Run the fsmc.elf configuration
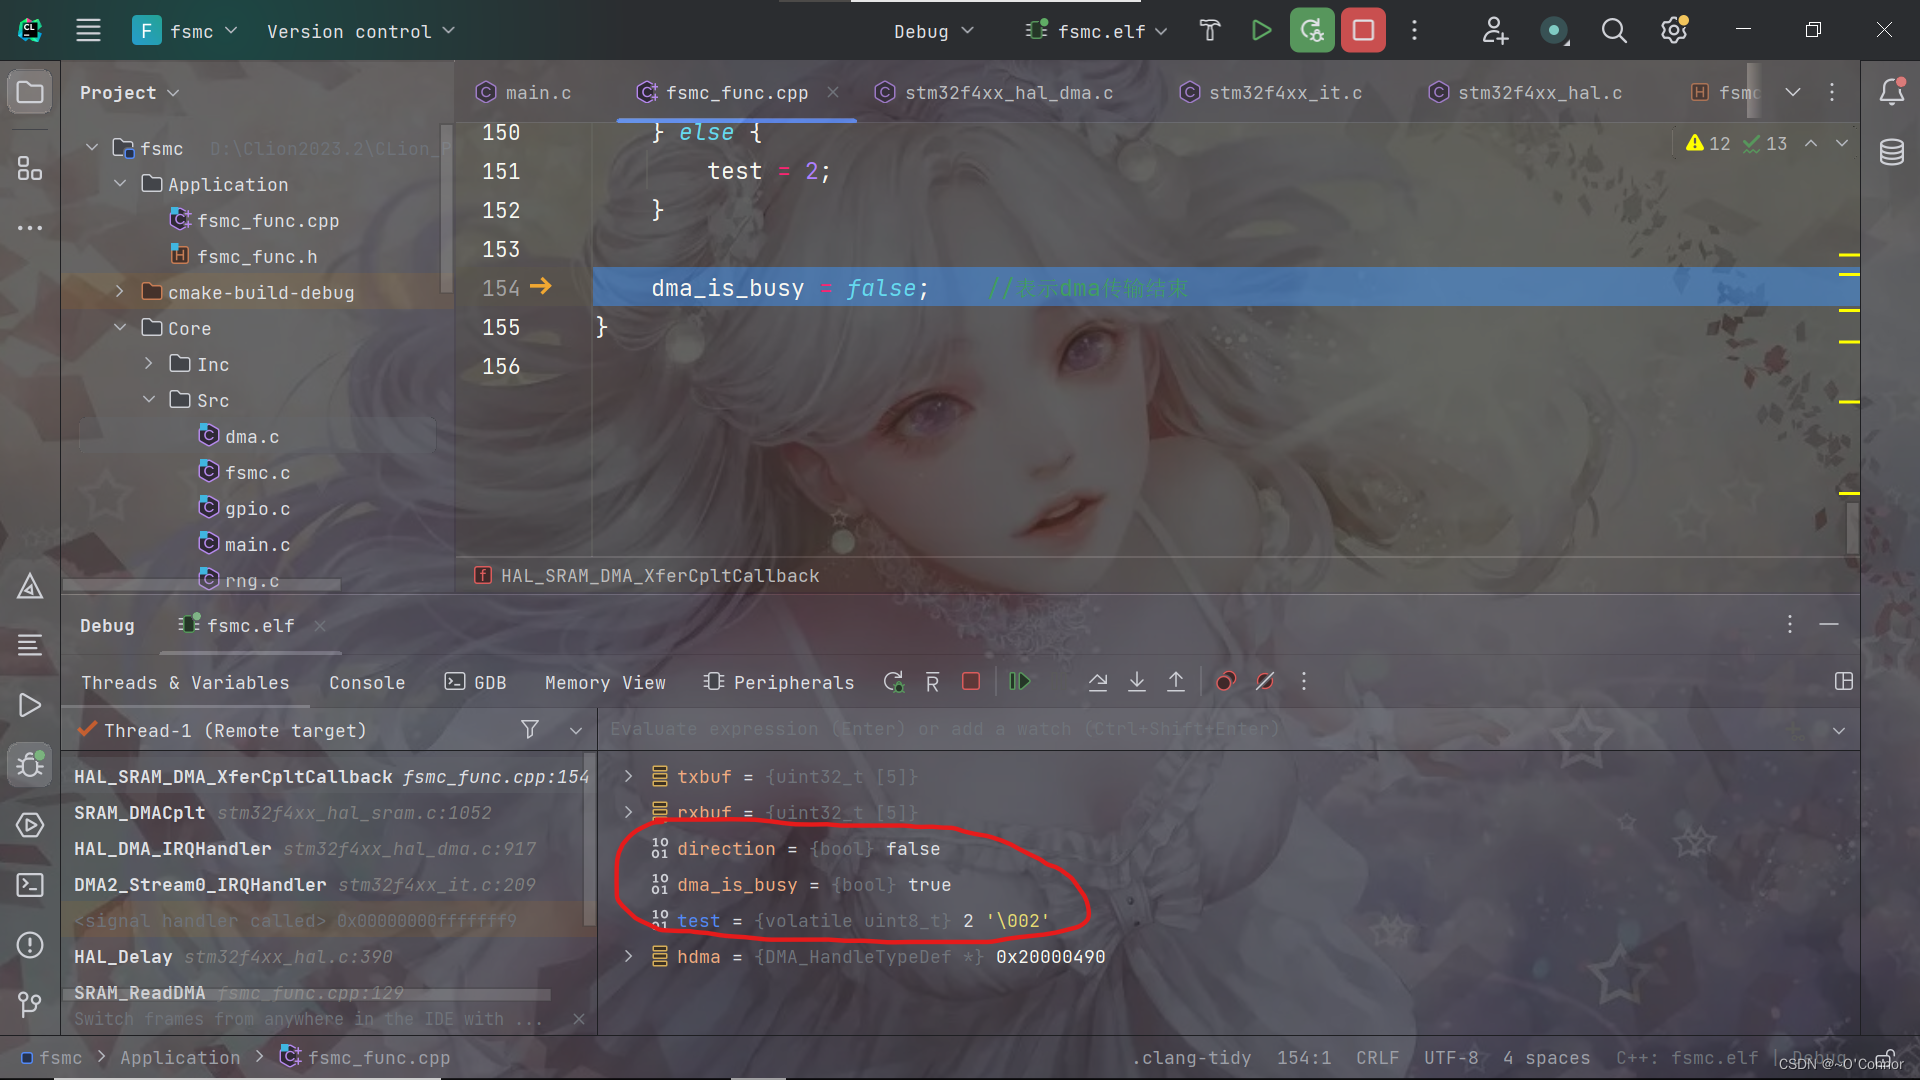Image resolution: width=1920 pixels, height=1080 pixels. [x=1260, y=30]
